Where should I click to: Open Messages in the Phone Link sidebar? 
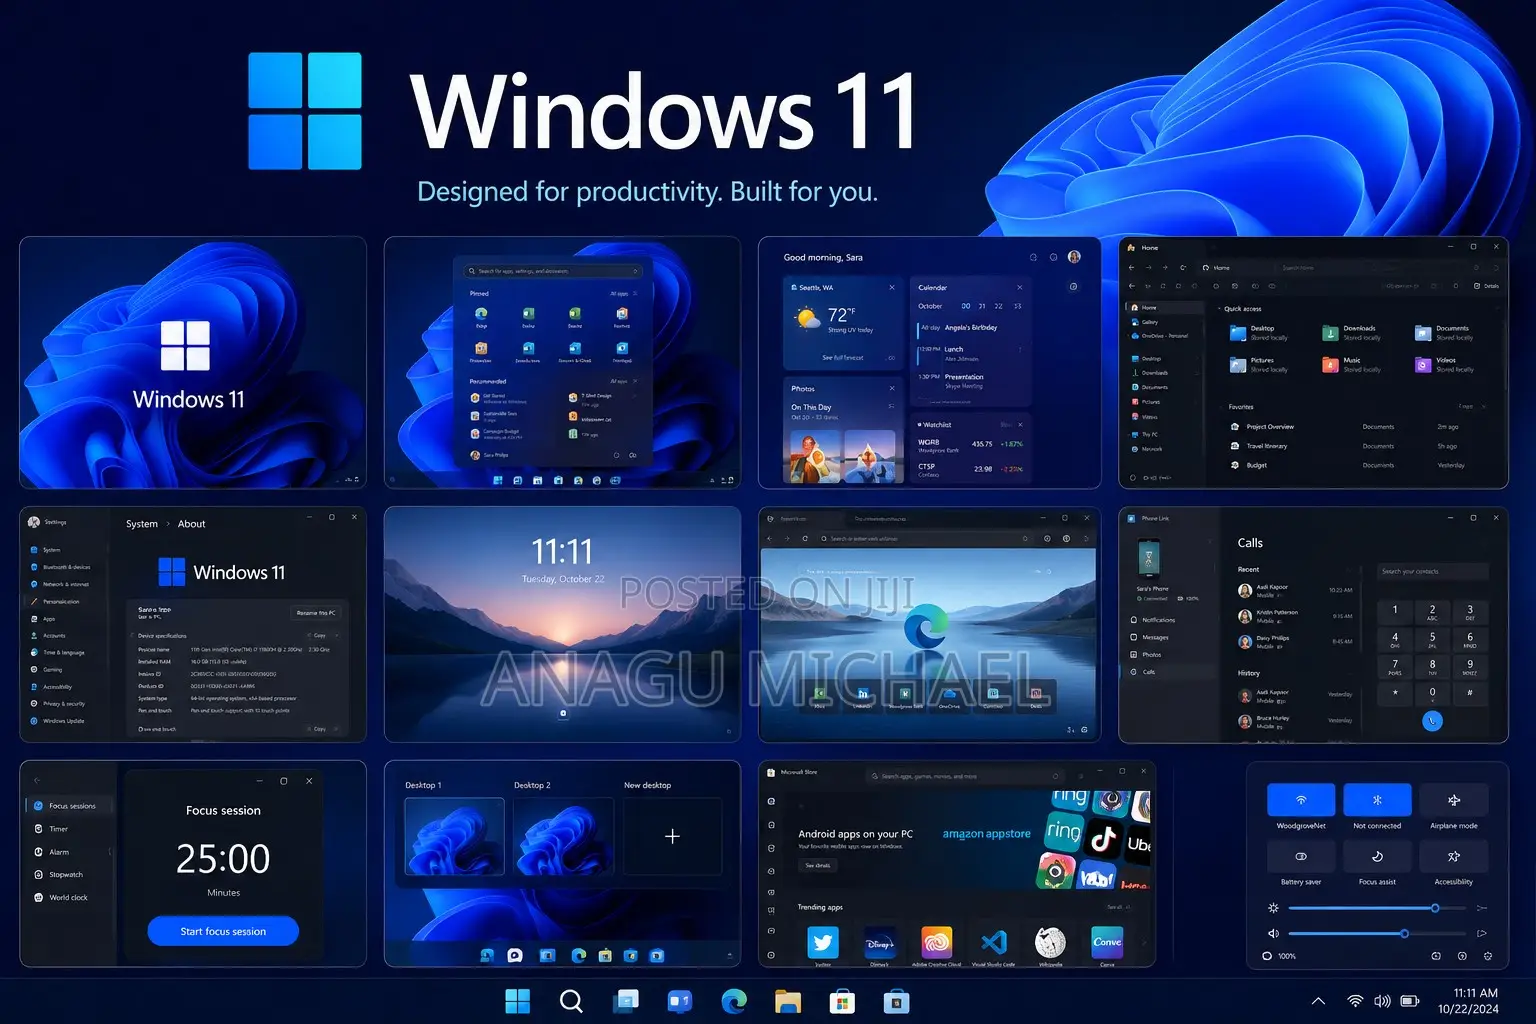(x=1150, y=637)
